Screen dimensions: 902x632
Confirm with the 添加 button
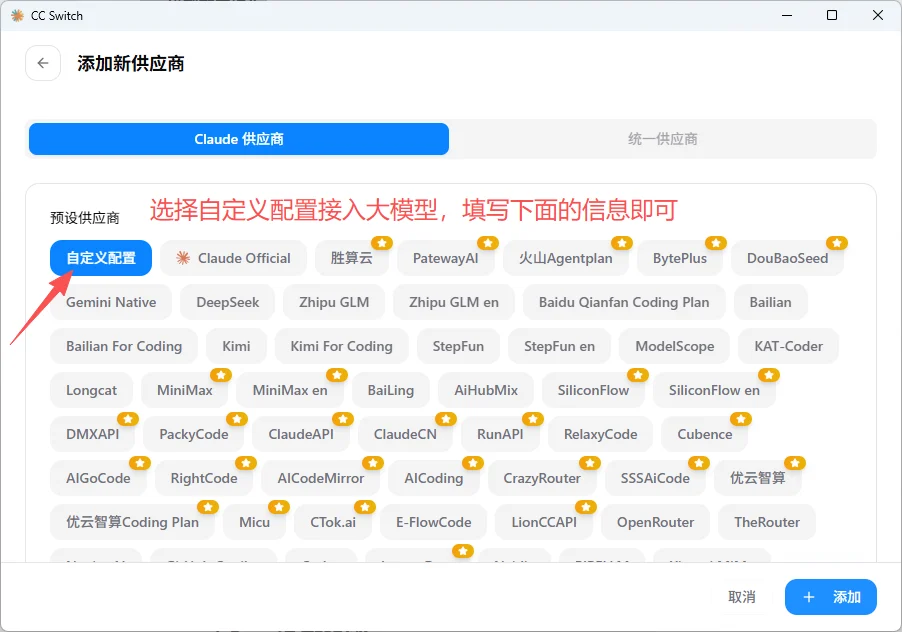pyautogui.click(x=831, y=597)
